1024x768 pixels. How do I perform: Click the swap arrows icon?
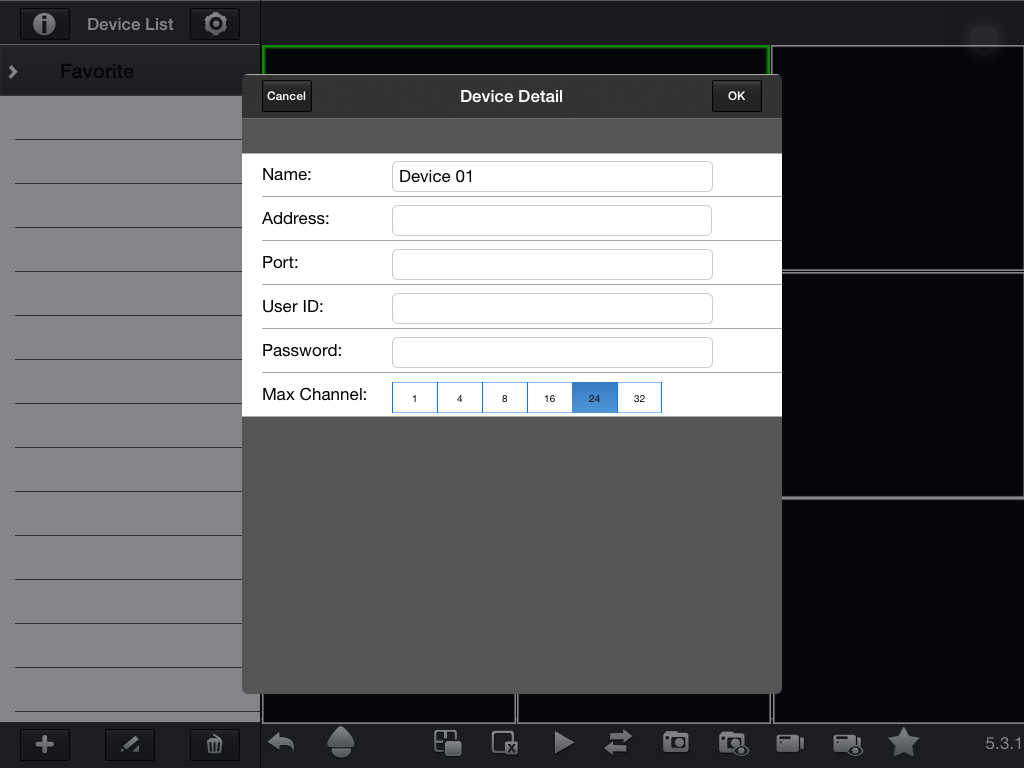pyautogui.click(x=618, y=742)
